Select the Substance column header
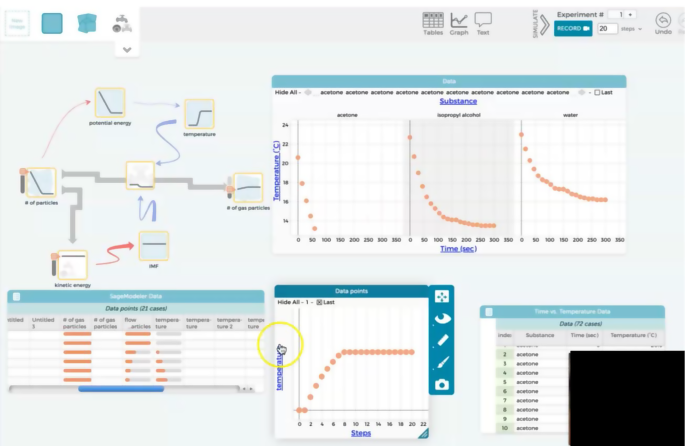The image size is (685, 446). point(540,335)
